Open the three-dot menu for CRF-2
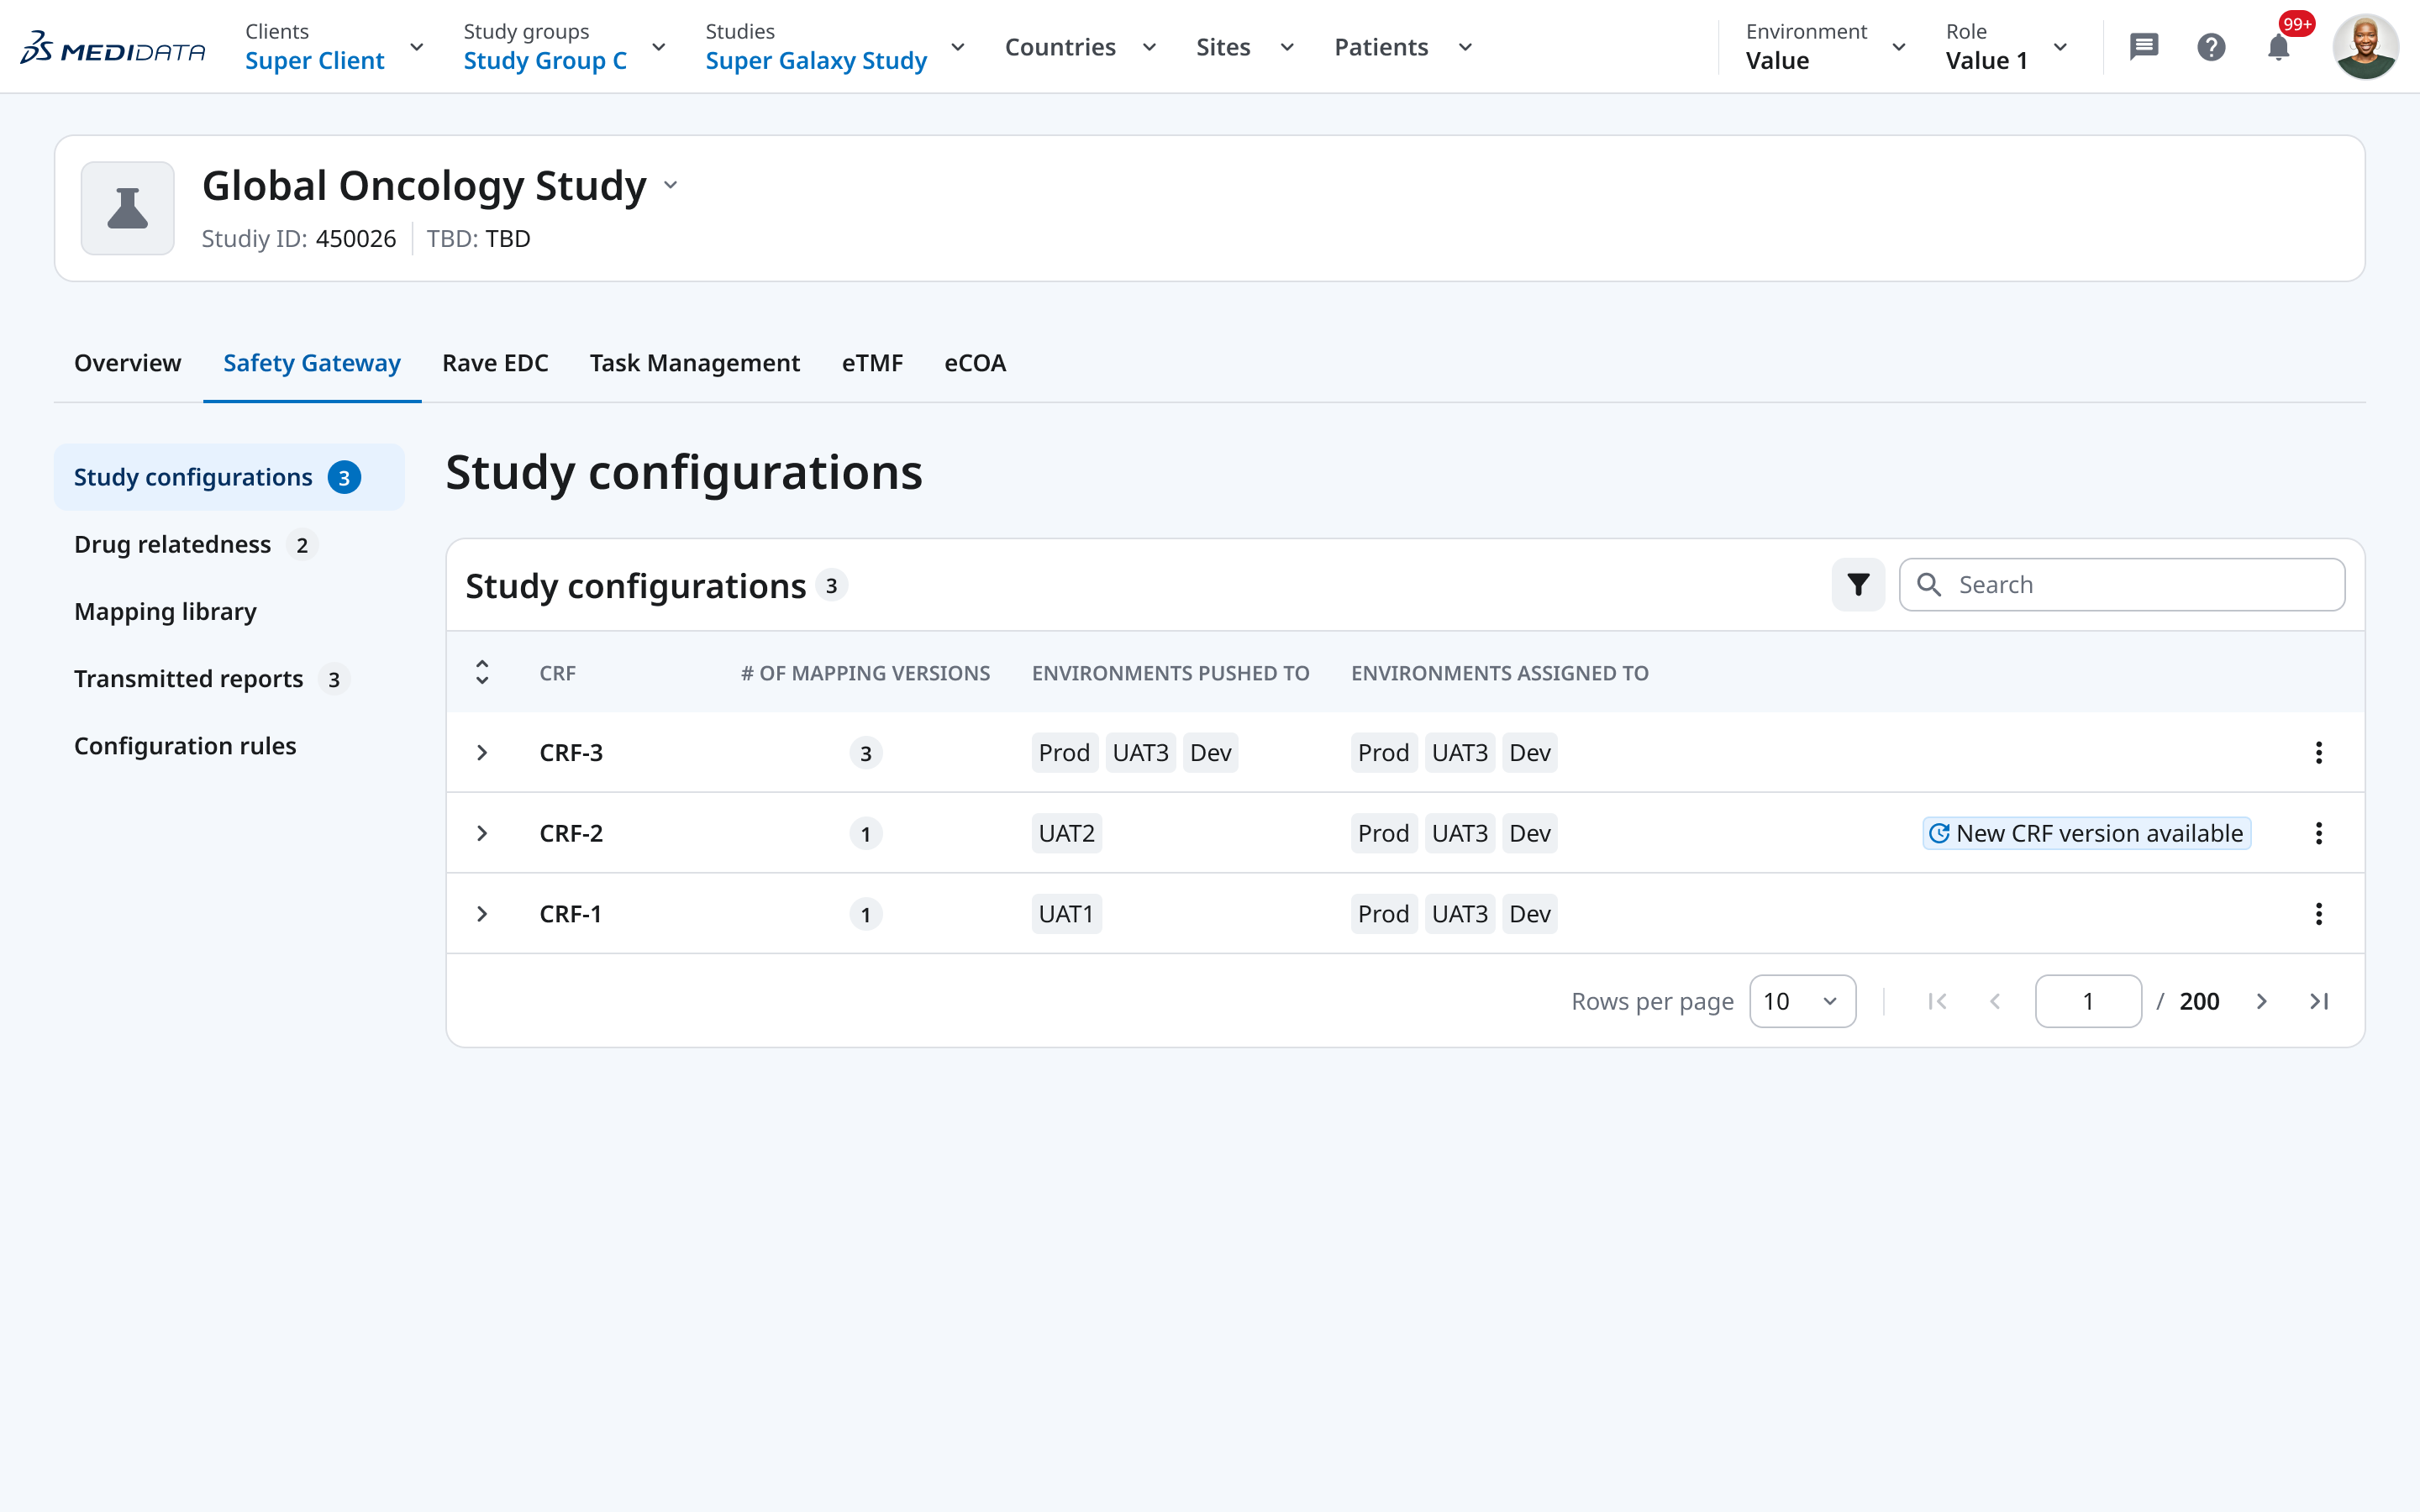This screenshot has width=2420, height=1512. click(2320, 832)
